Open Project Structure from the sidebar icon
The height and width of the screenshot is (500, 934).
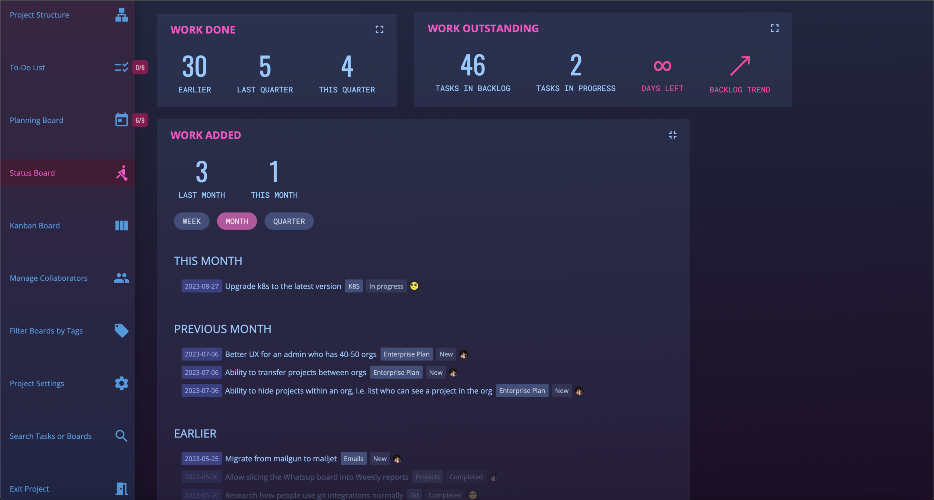coord(122,15)
